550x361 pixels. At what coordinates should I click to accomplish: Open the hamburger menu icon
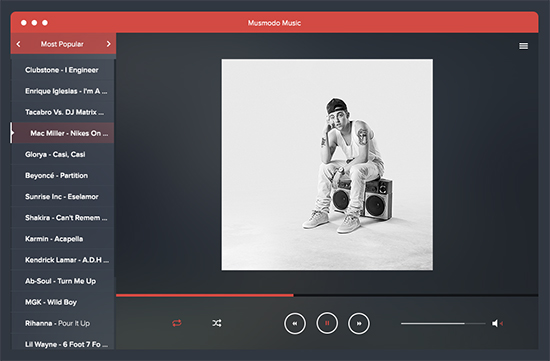(x=523, y=46)
